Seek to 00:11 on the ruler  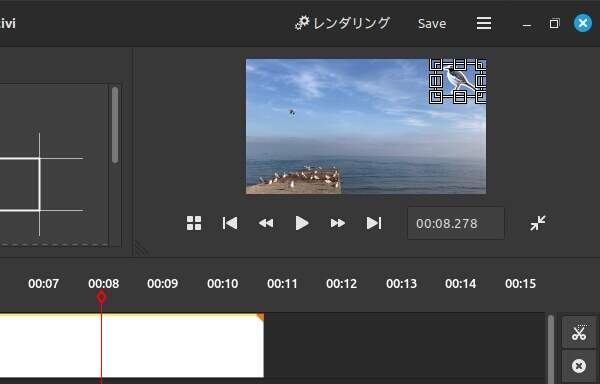point(282,284)
